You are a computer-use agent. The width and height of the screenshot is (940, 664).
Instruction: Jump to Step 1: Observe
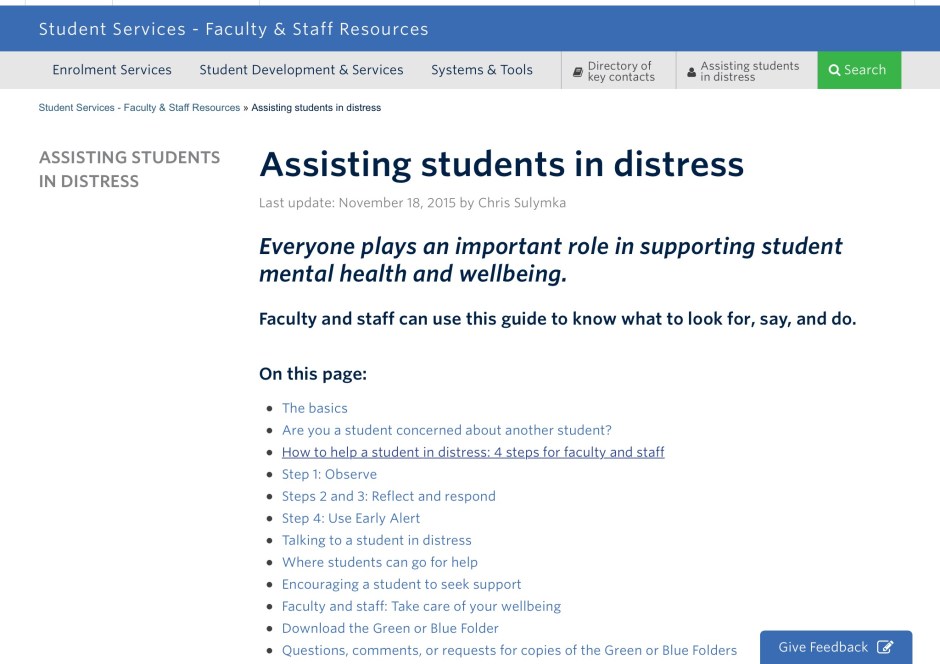[329, 474]
